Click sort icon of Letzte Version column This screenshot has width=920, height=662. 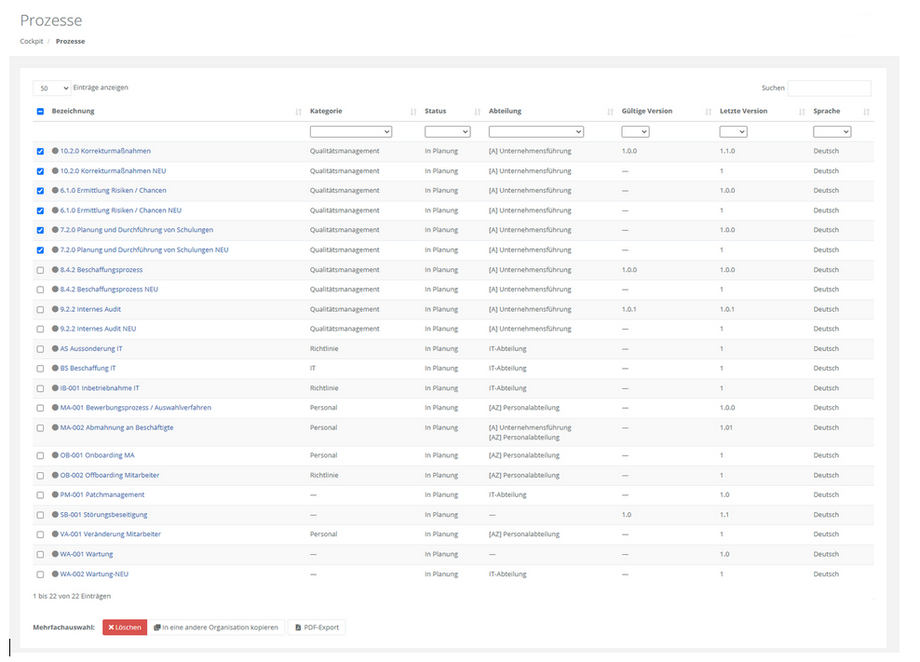point(801,112)
